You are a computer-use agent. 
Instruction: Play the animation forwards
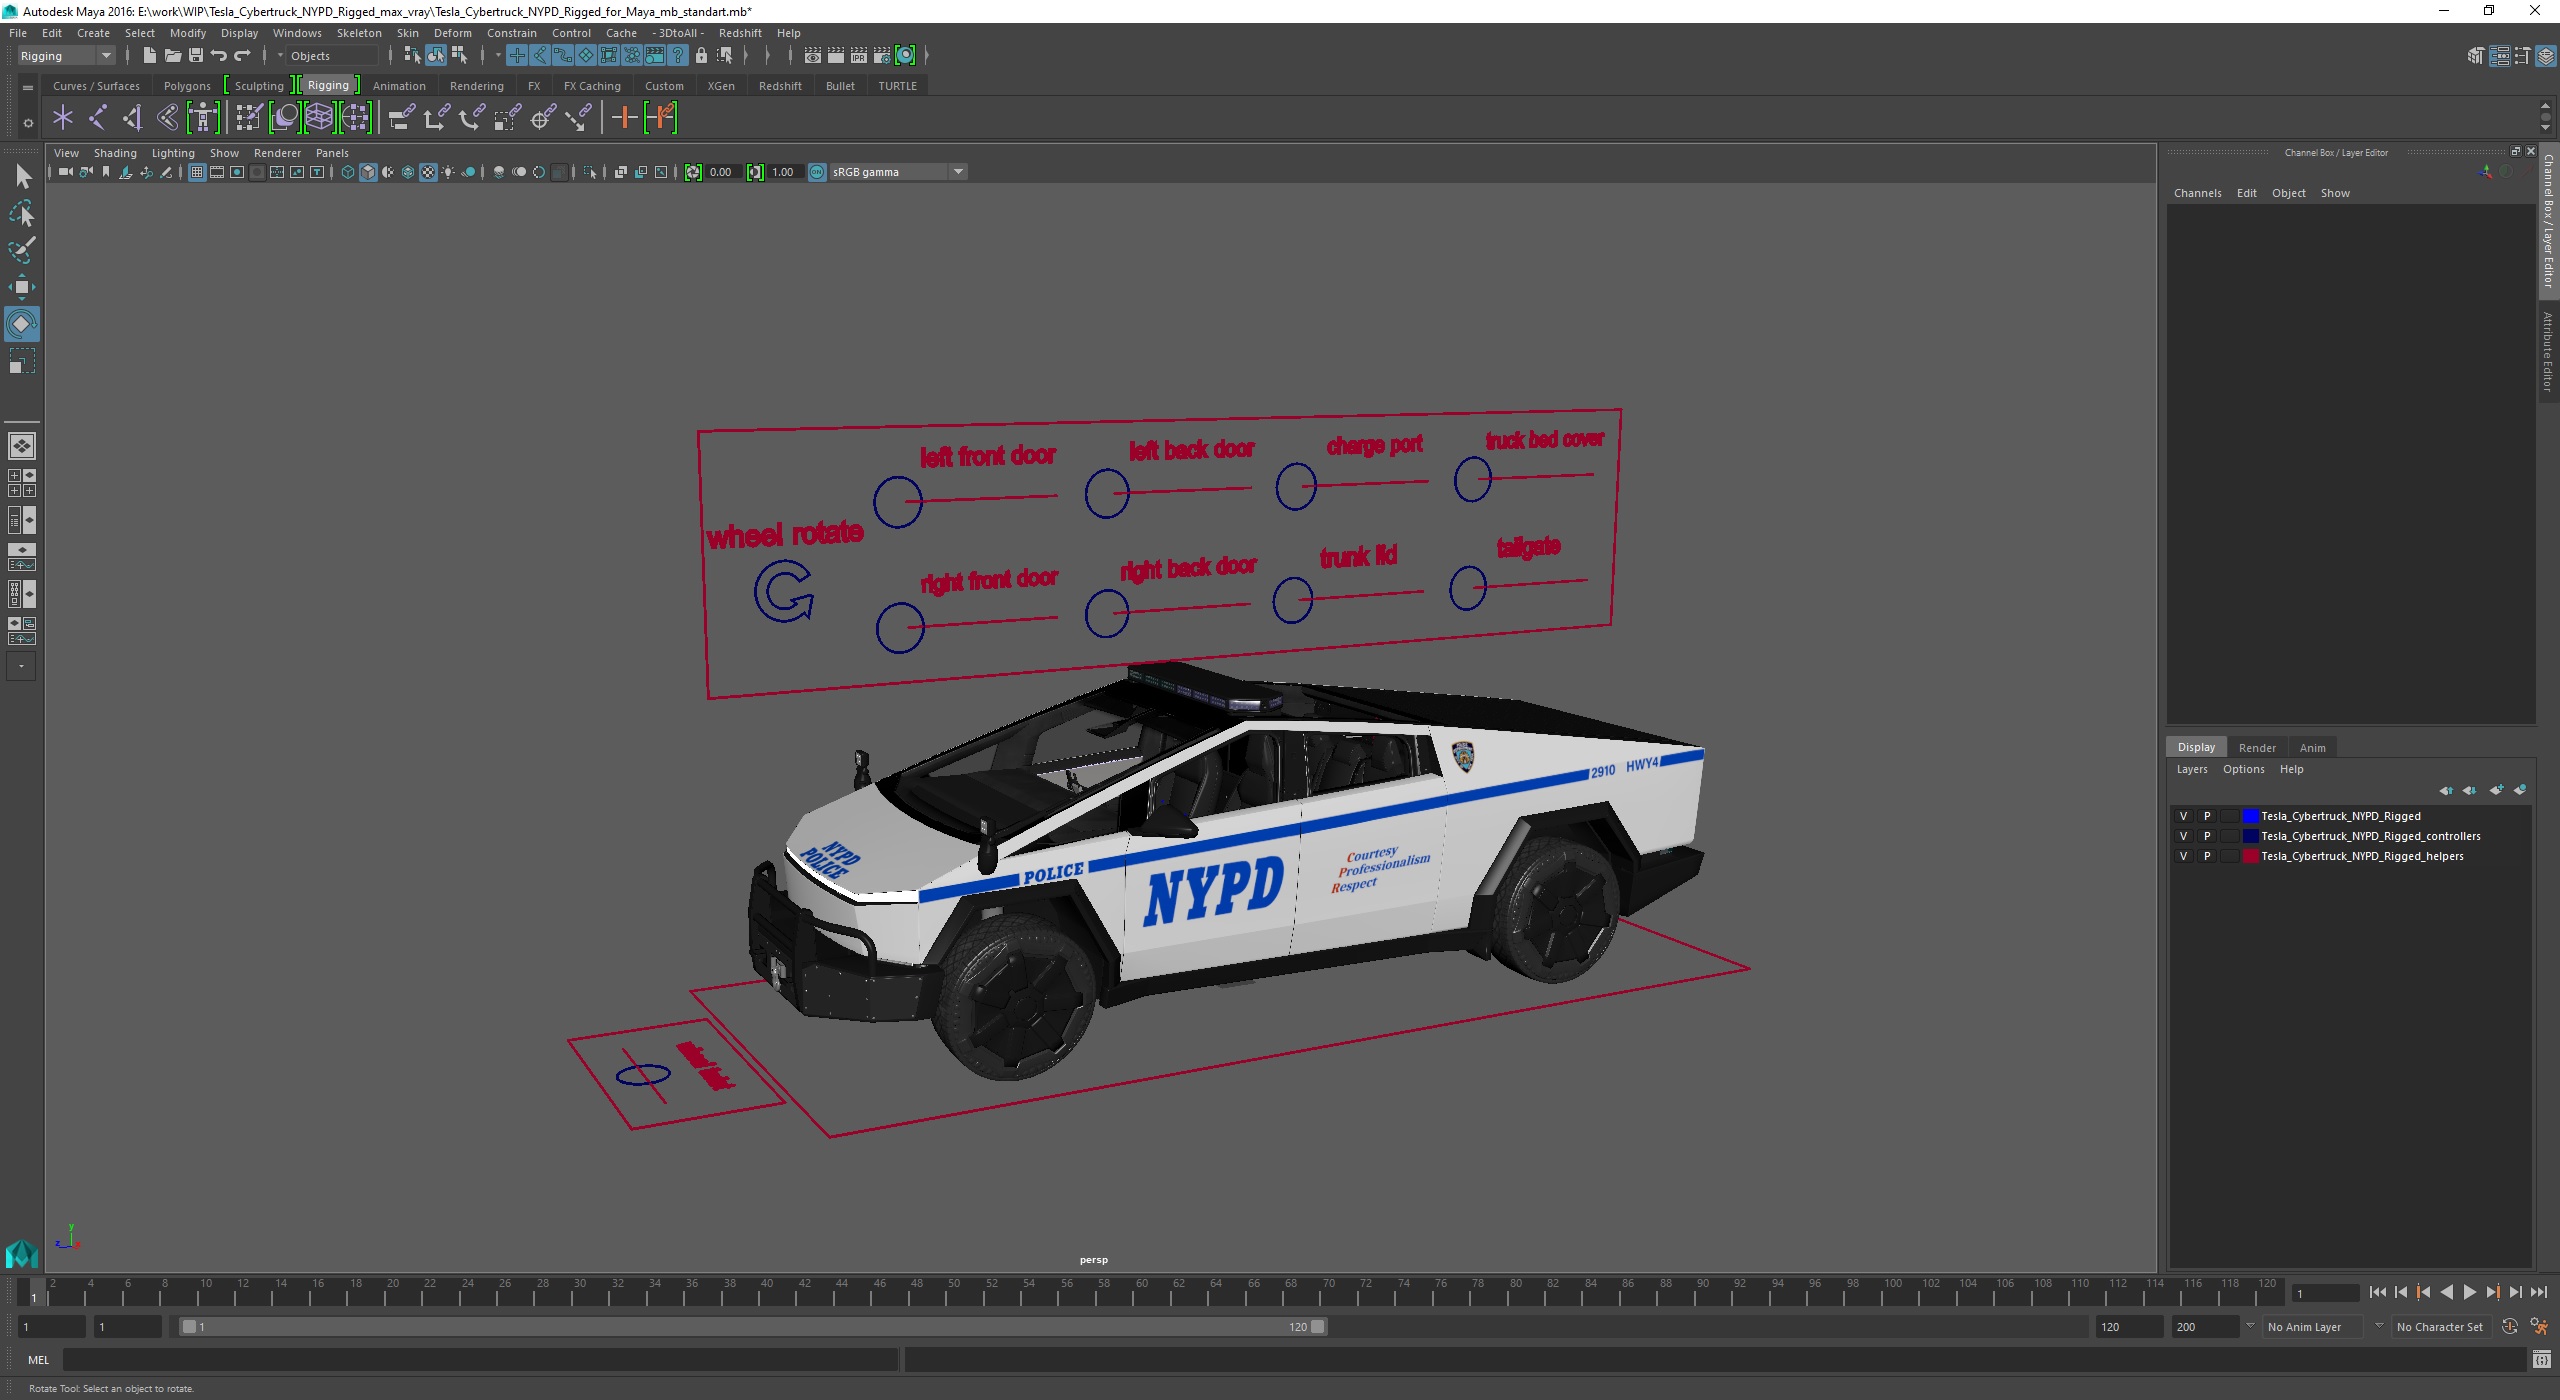tap(2470, 1292)
